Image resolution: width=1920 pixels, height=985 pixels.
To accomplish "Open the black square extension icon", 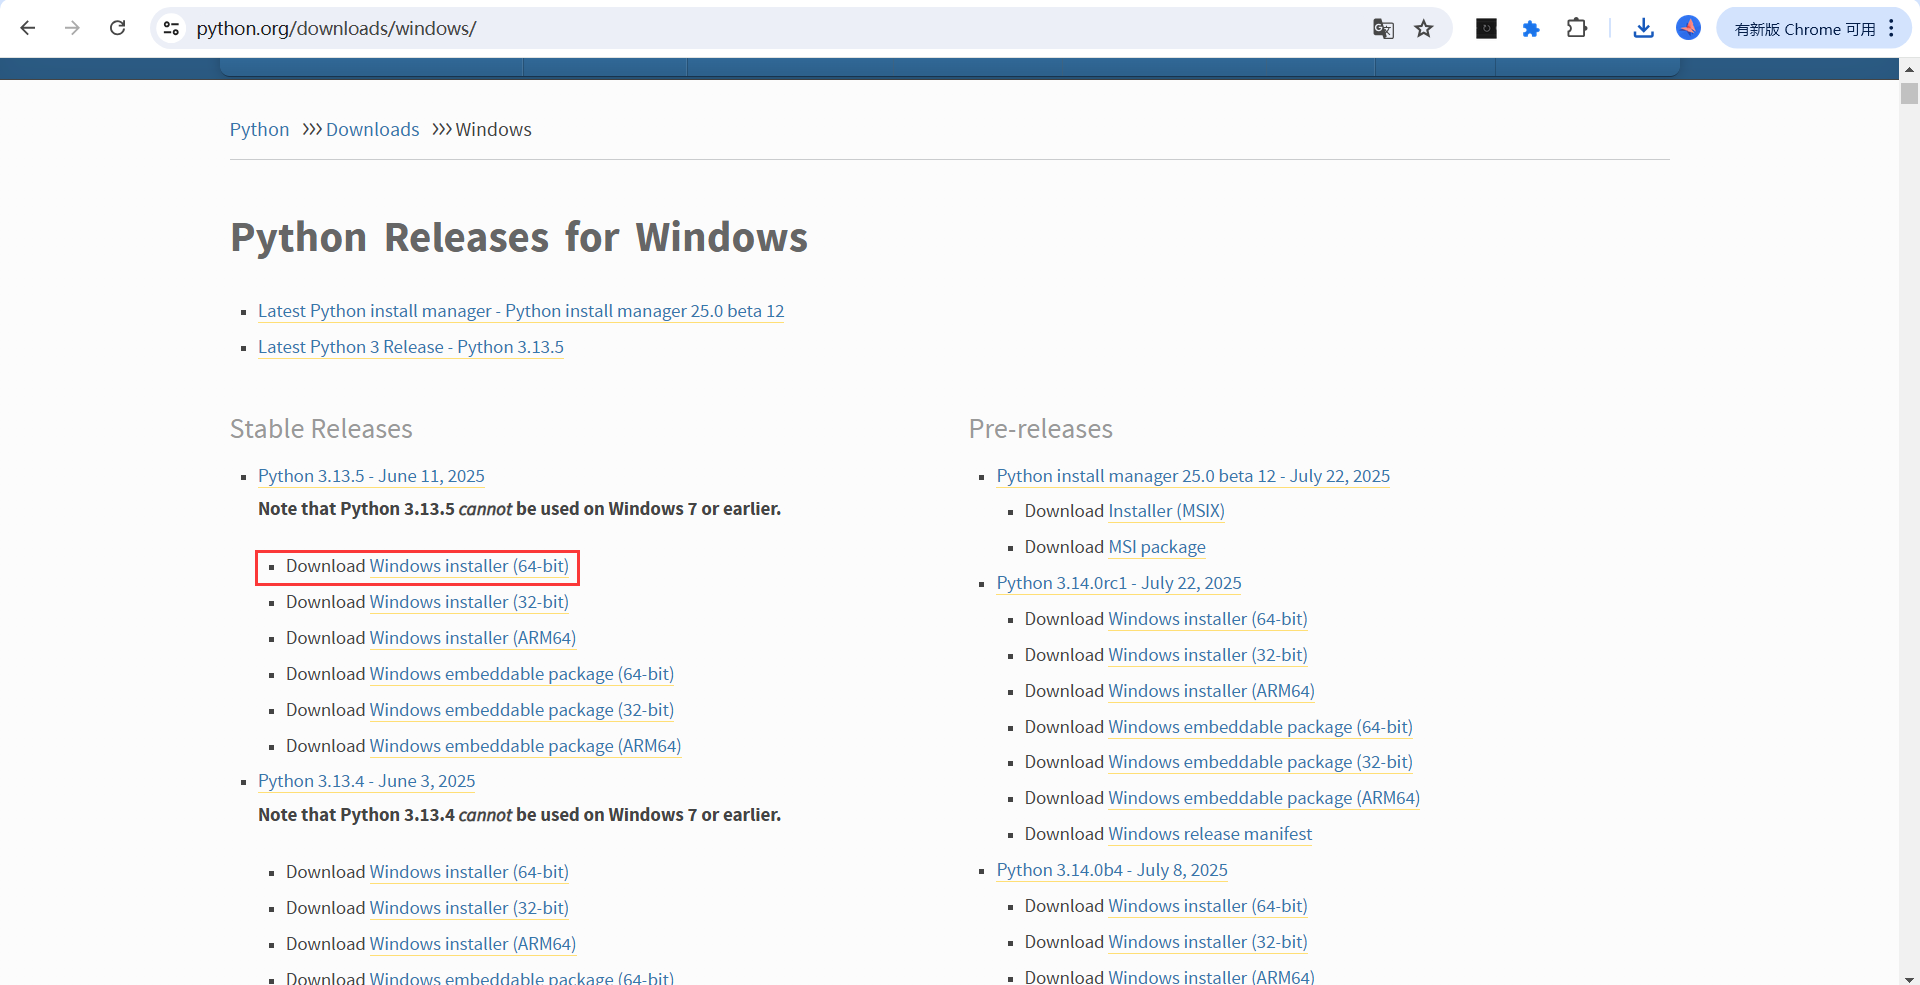I will tap(1486, 29).
